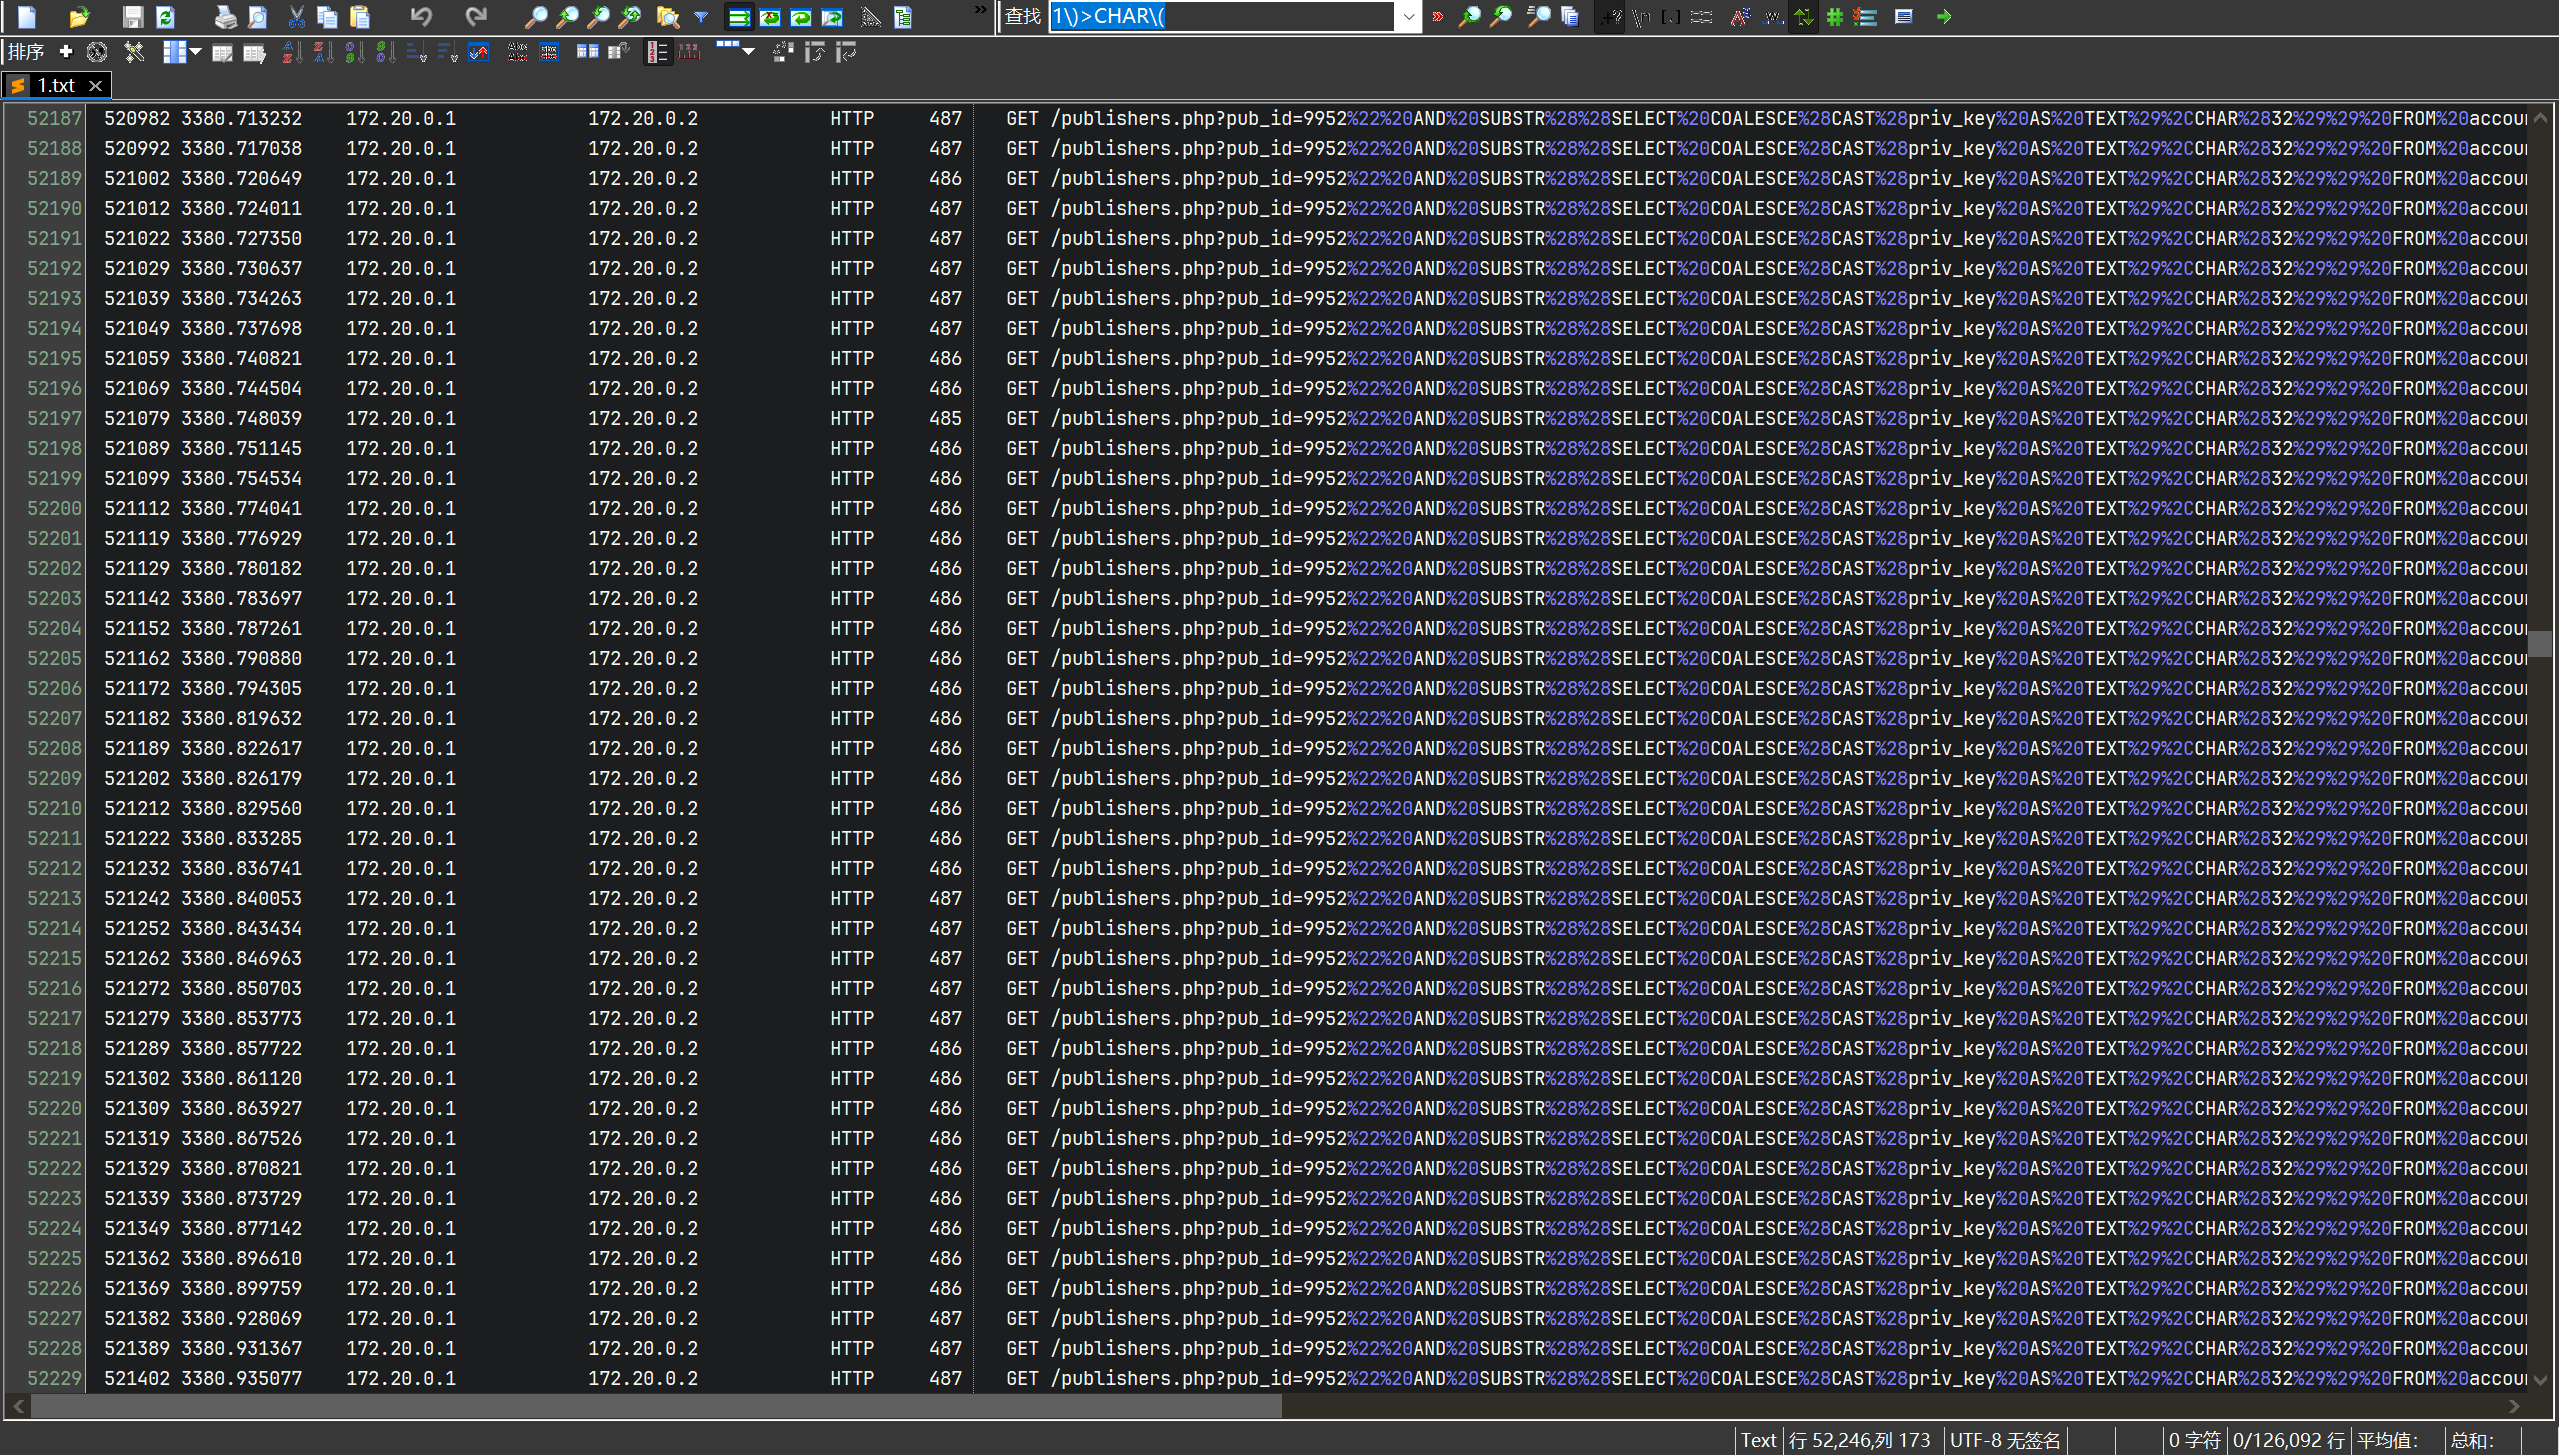
Task: Expand hidden toolbar buttons chevron
Action: click(x=980, y=11)
